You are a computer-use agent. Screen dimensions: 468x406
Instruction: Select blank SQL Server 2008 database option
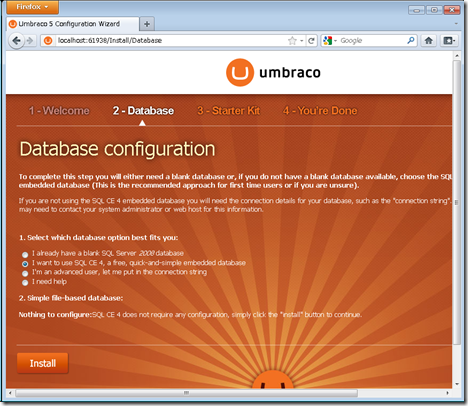(25, 255)
